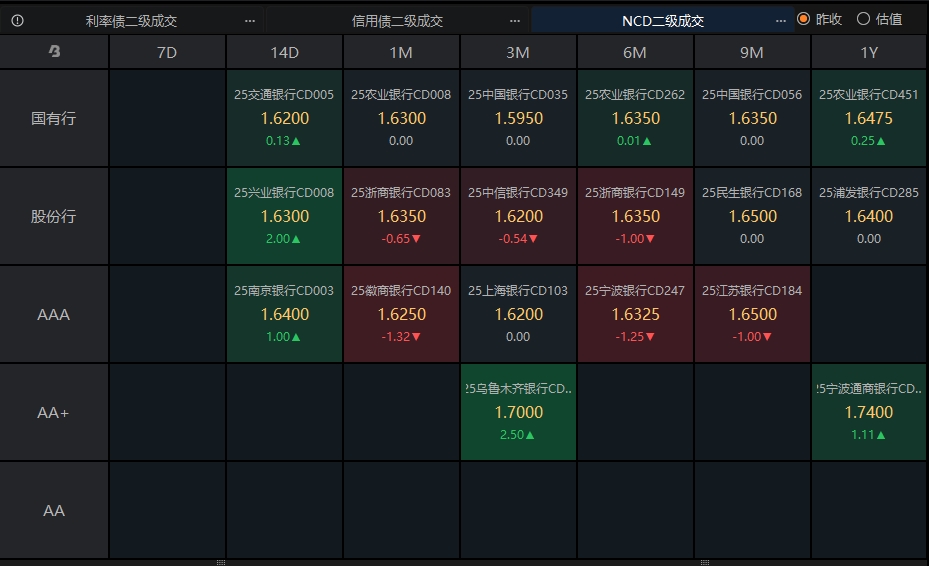Activate the NCD二级成交 tab
929x566 pixels.
click(663, 20)
